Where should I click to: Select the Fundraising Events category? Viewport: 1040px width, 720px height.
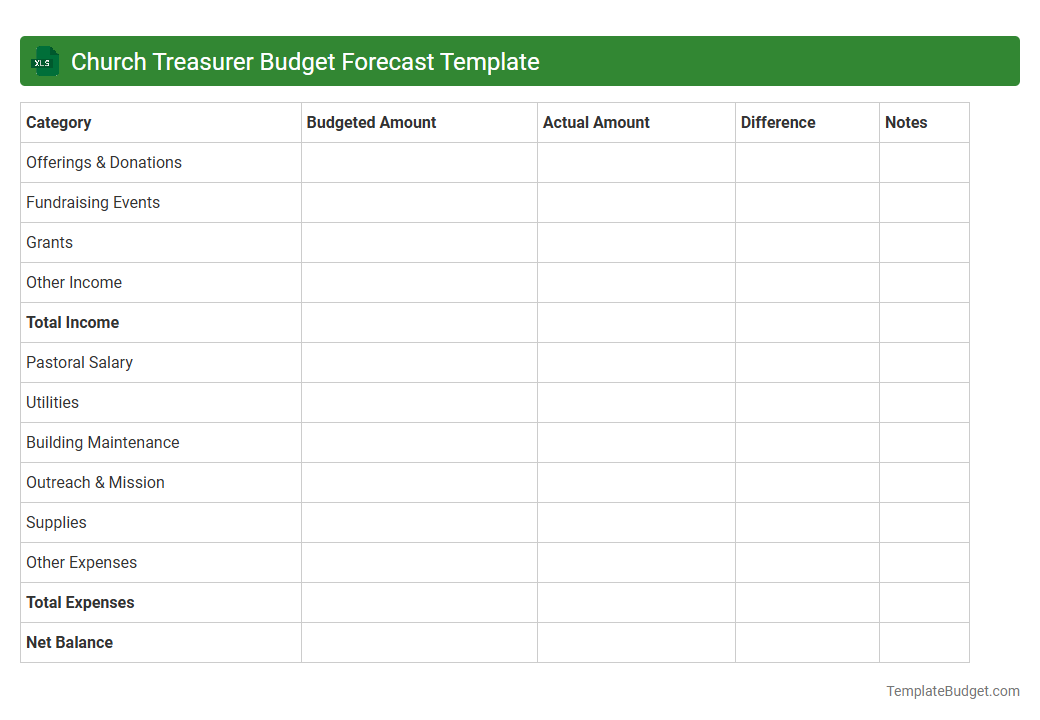tap(93, 202)
